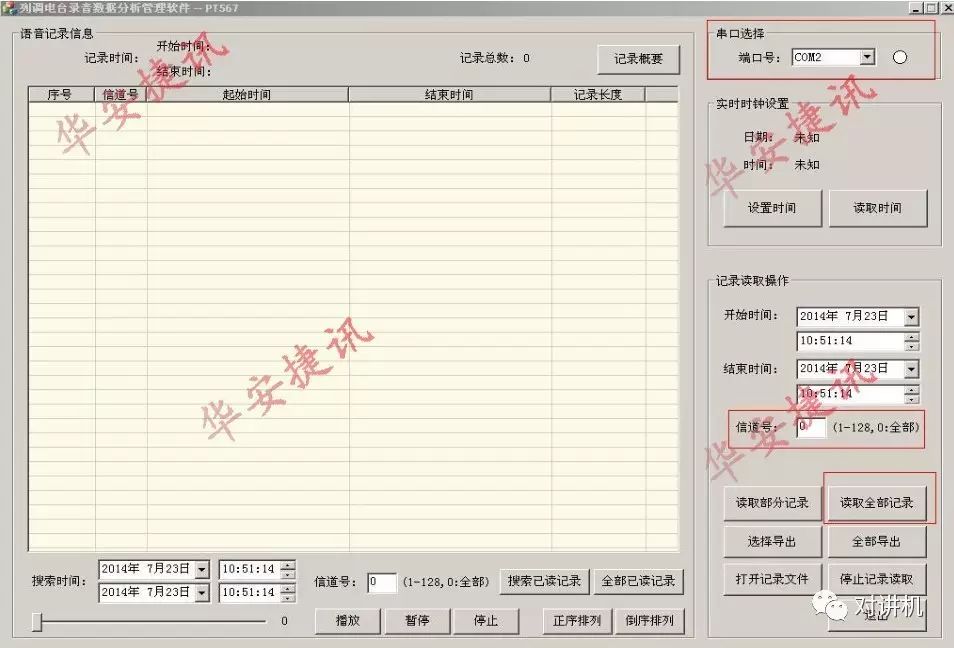Click the 记录长度 column header
The height and width of the screenshot is (648, 954).
(597, 94)
